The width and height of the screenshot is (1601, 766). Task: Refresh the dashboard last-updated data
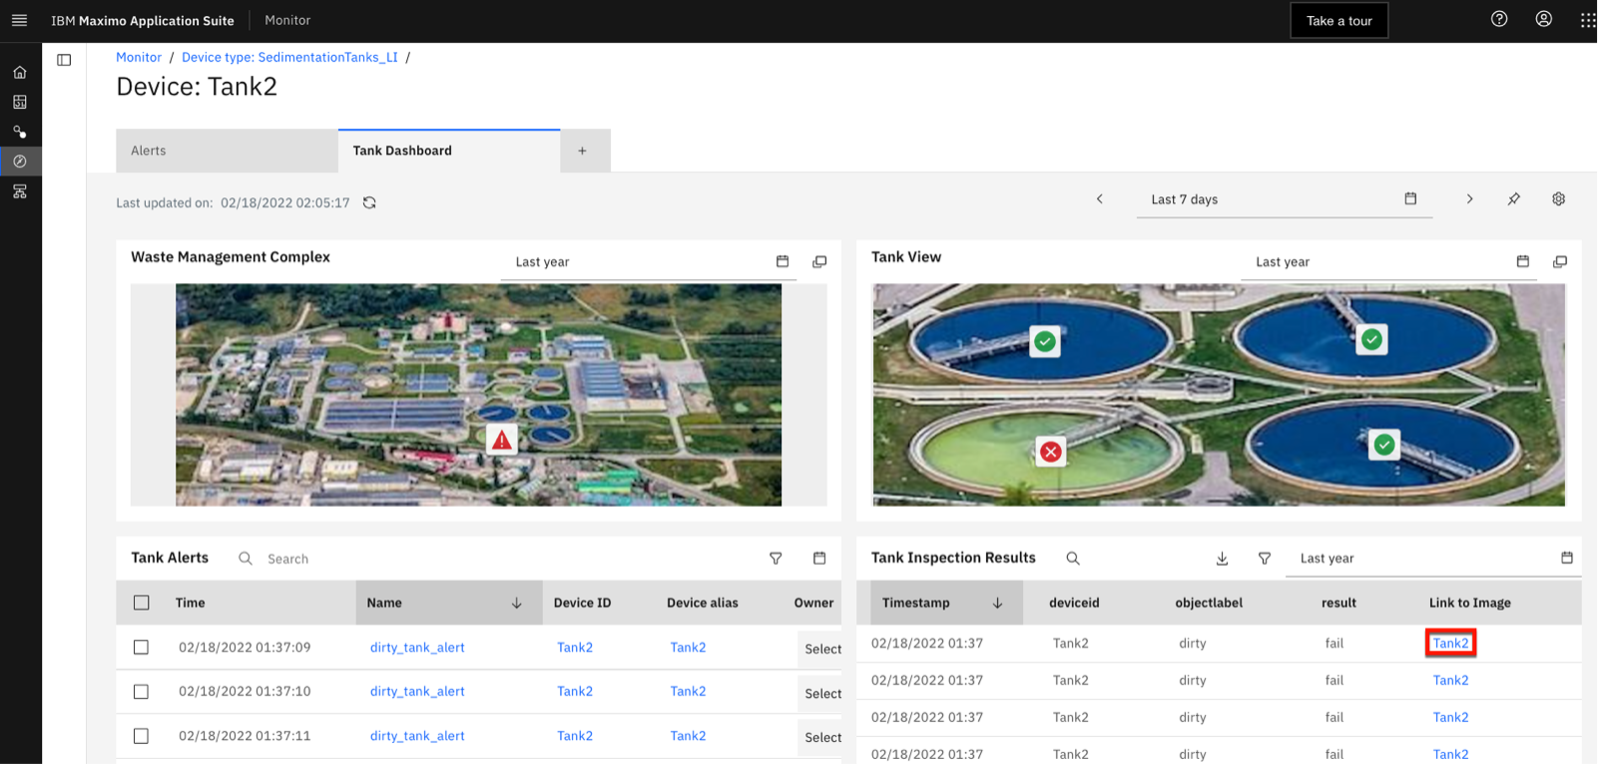click(x=369, y=203)
